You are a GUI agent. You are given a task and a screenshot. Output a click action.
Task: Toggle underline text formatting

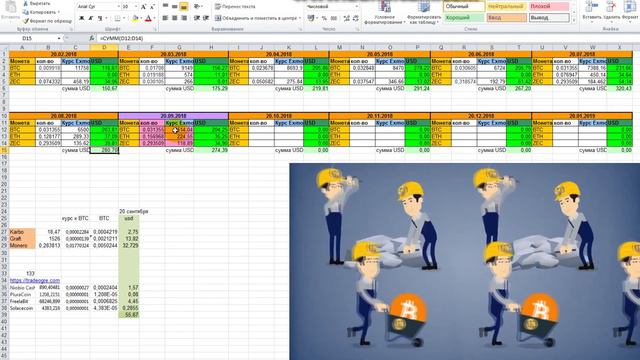click(100, 18)
